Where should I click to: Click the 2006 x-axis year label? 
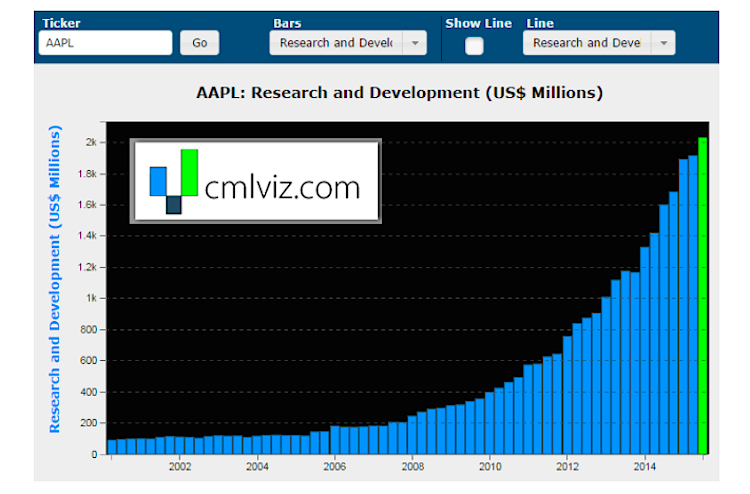pyautogui.click(x=334, y=467)
